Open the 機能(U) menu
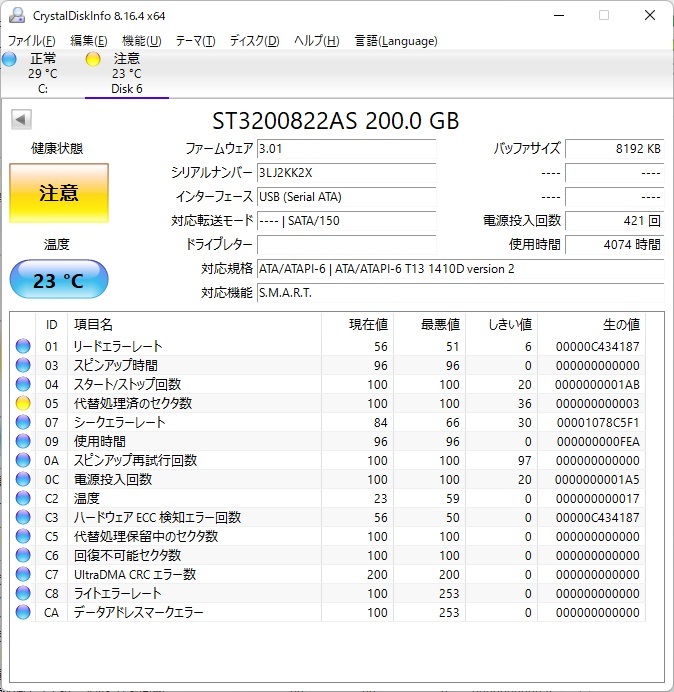 [x=142, y=41]
